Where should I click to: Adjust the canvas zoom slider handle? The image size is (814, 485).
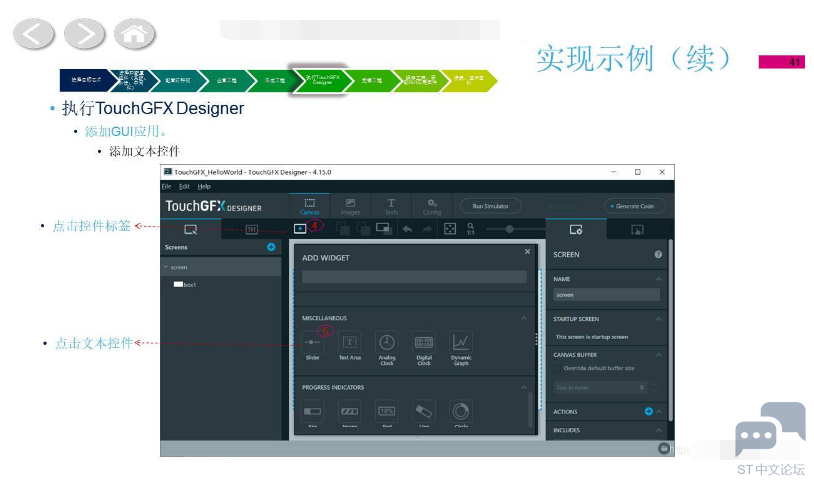point(510,229)
